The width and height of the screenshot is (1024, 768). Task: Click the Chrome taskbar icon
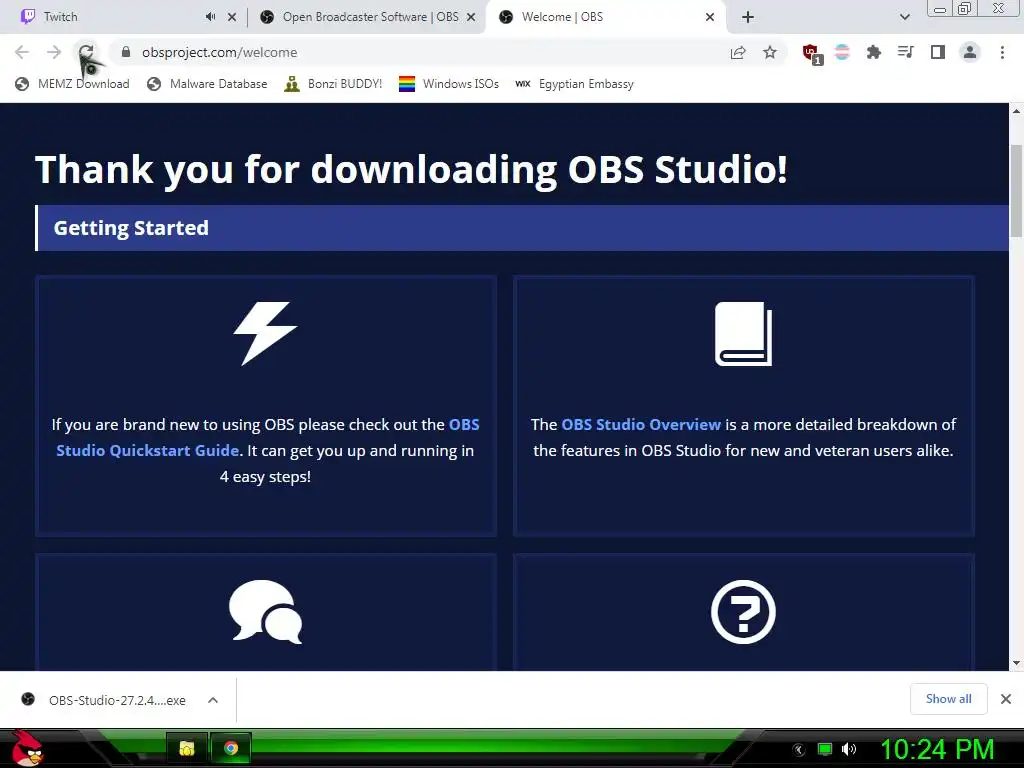[231, 748]
